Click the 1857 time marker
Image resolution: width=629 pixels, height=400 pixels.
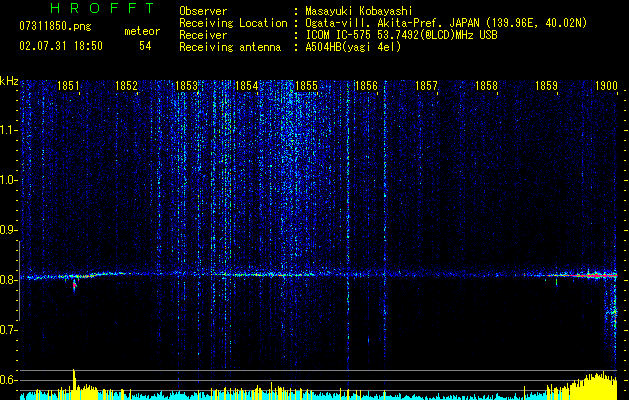point(426,86)
